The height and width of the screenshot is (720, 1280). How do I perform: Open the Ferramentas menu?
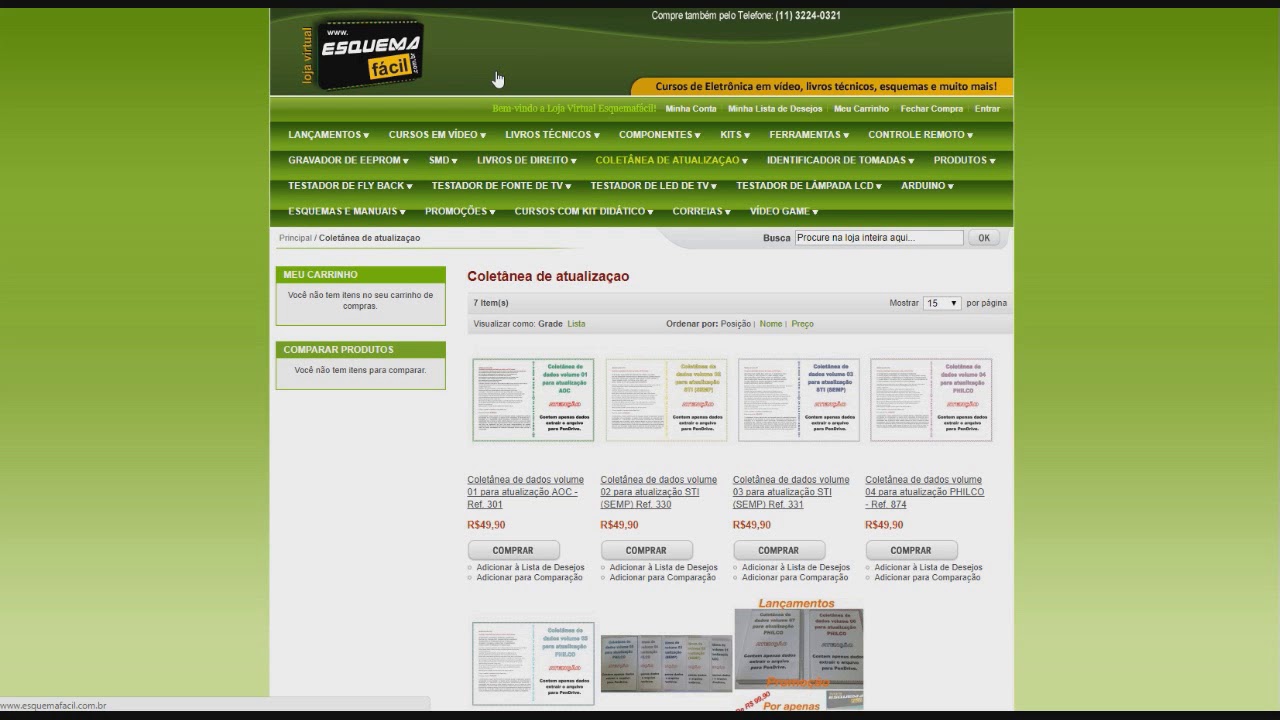(x=809, y=135)
